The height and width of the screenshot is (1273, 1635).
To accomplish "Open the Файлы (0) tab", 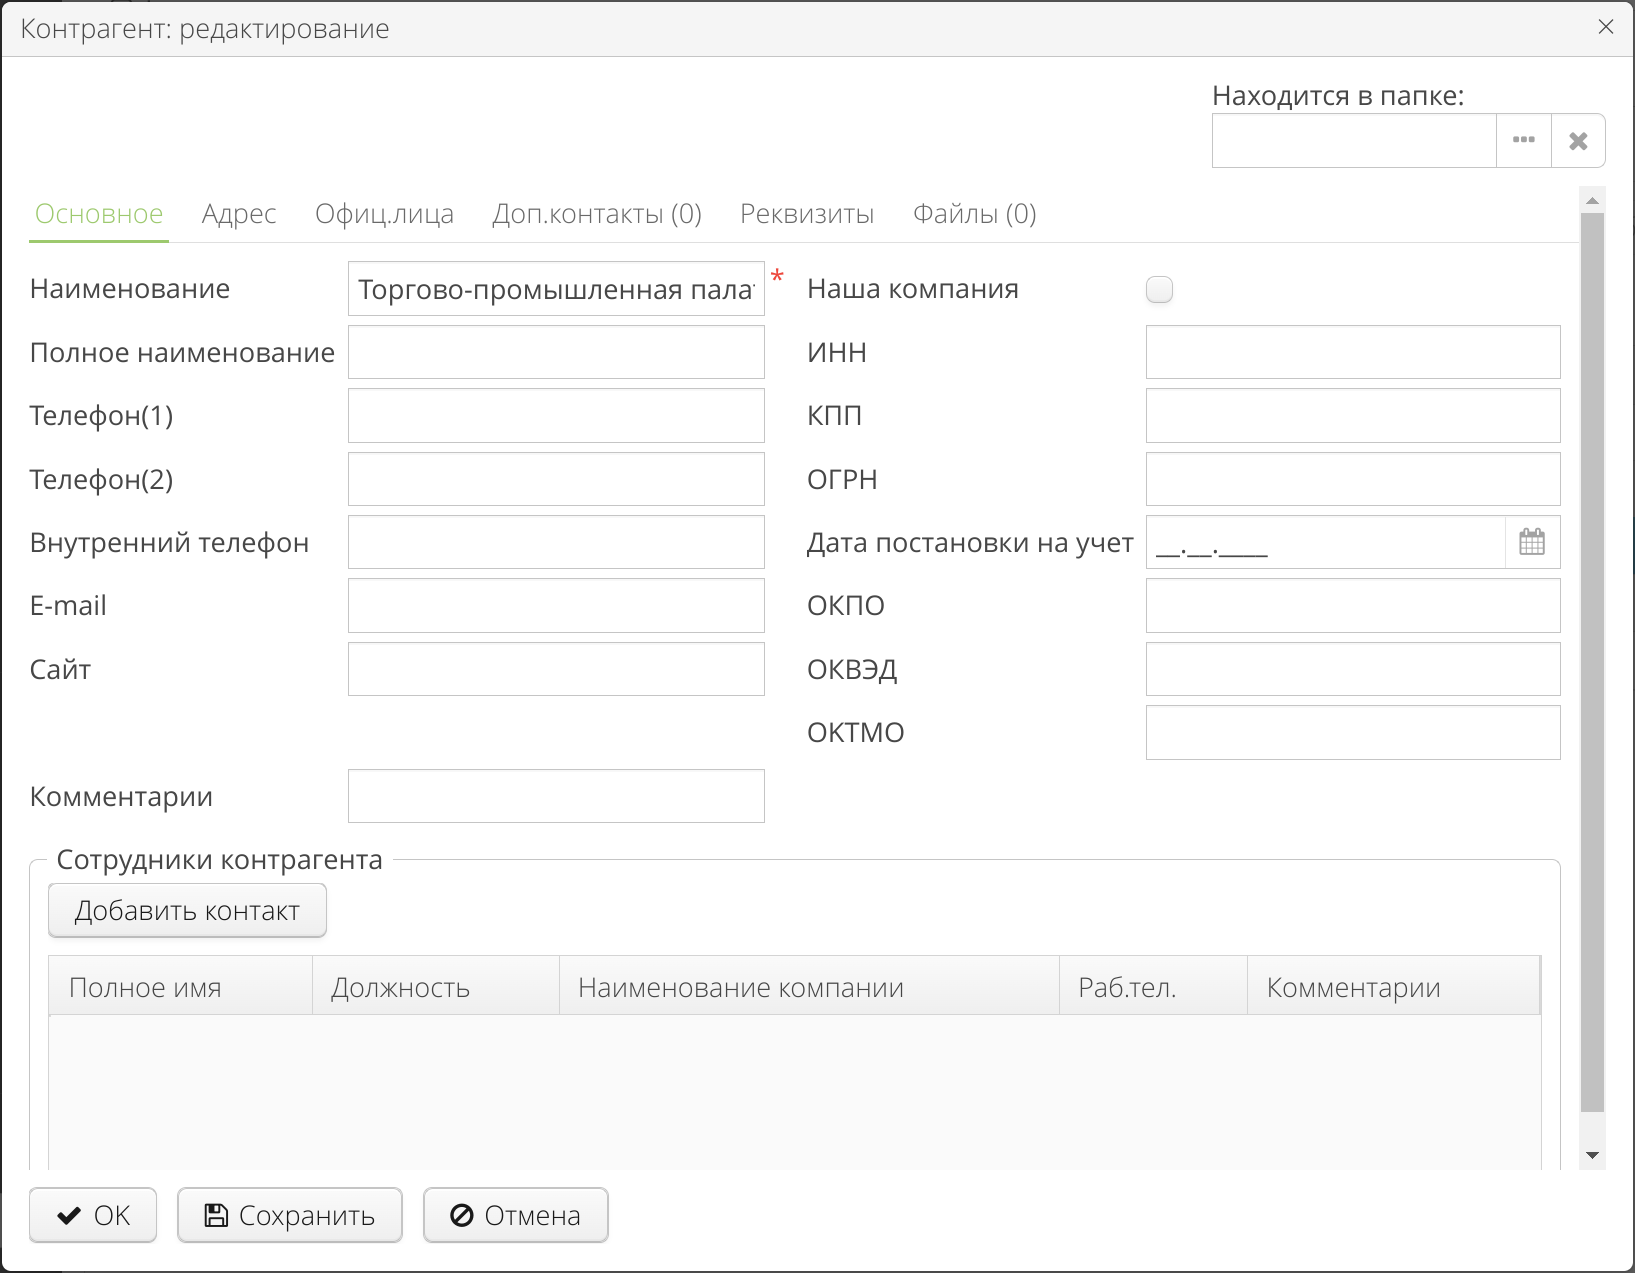I will tap(974, 213).
